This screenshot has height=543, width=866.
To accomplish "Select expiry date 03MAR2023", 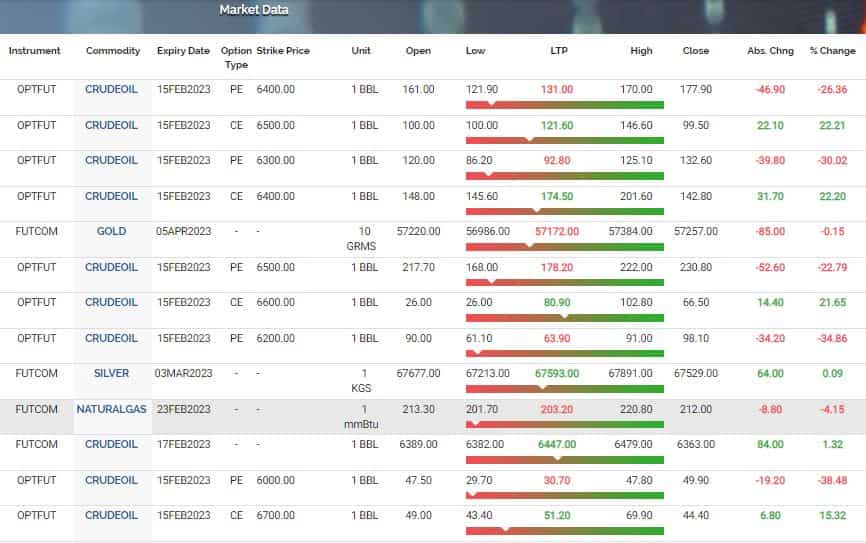I will [x=183, y=373].
